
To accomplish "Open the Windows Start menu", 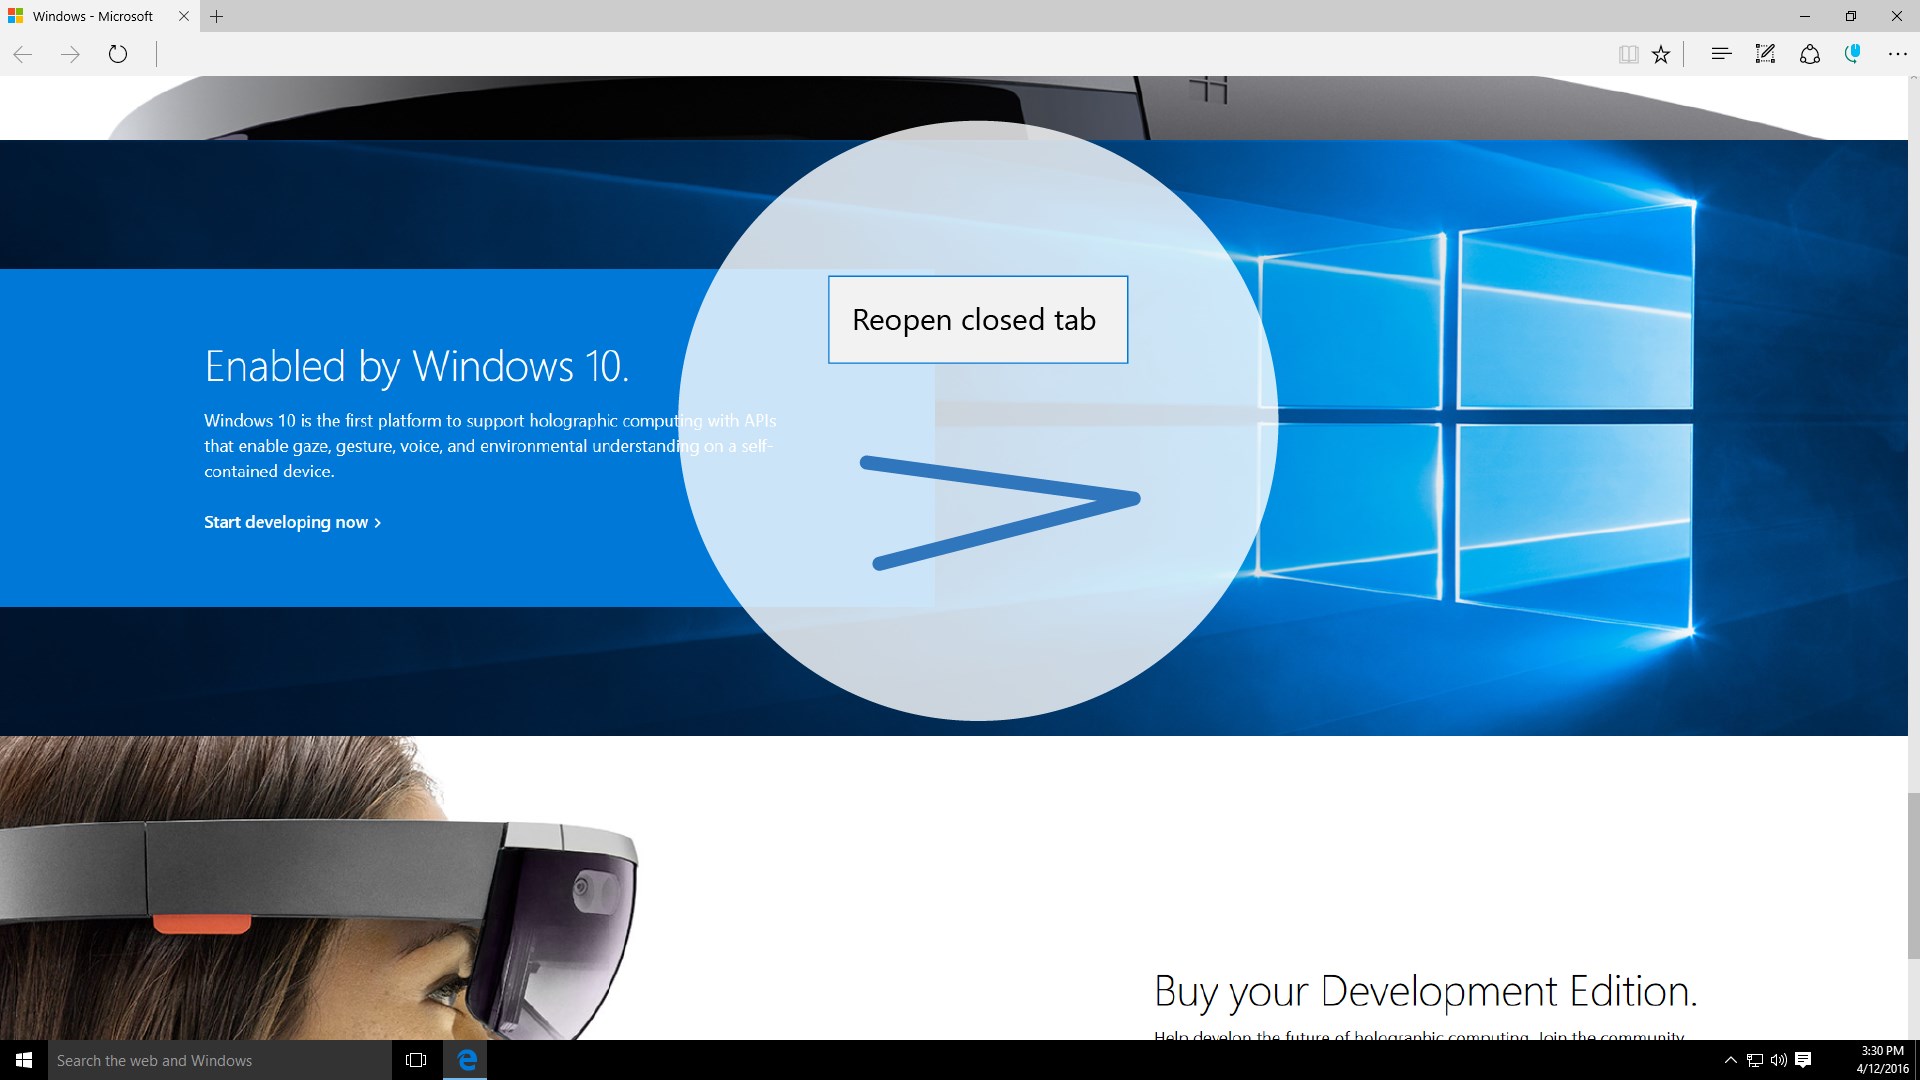I will [x=24, y=1060].
